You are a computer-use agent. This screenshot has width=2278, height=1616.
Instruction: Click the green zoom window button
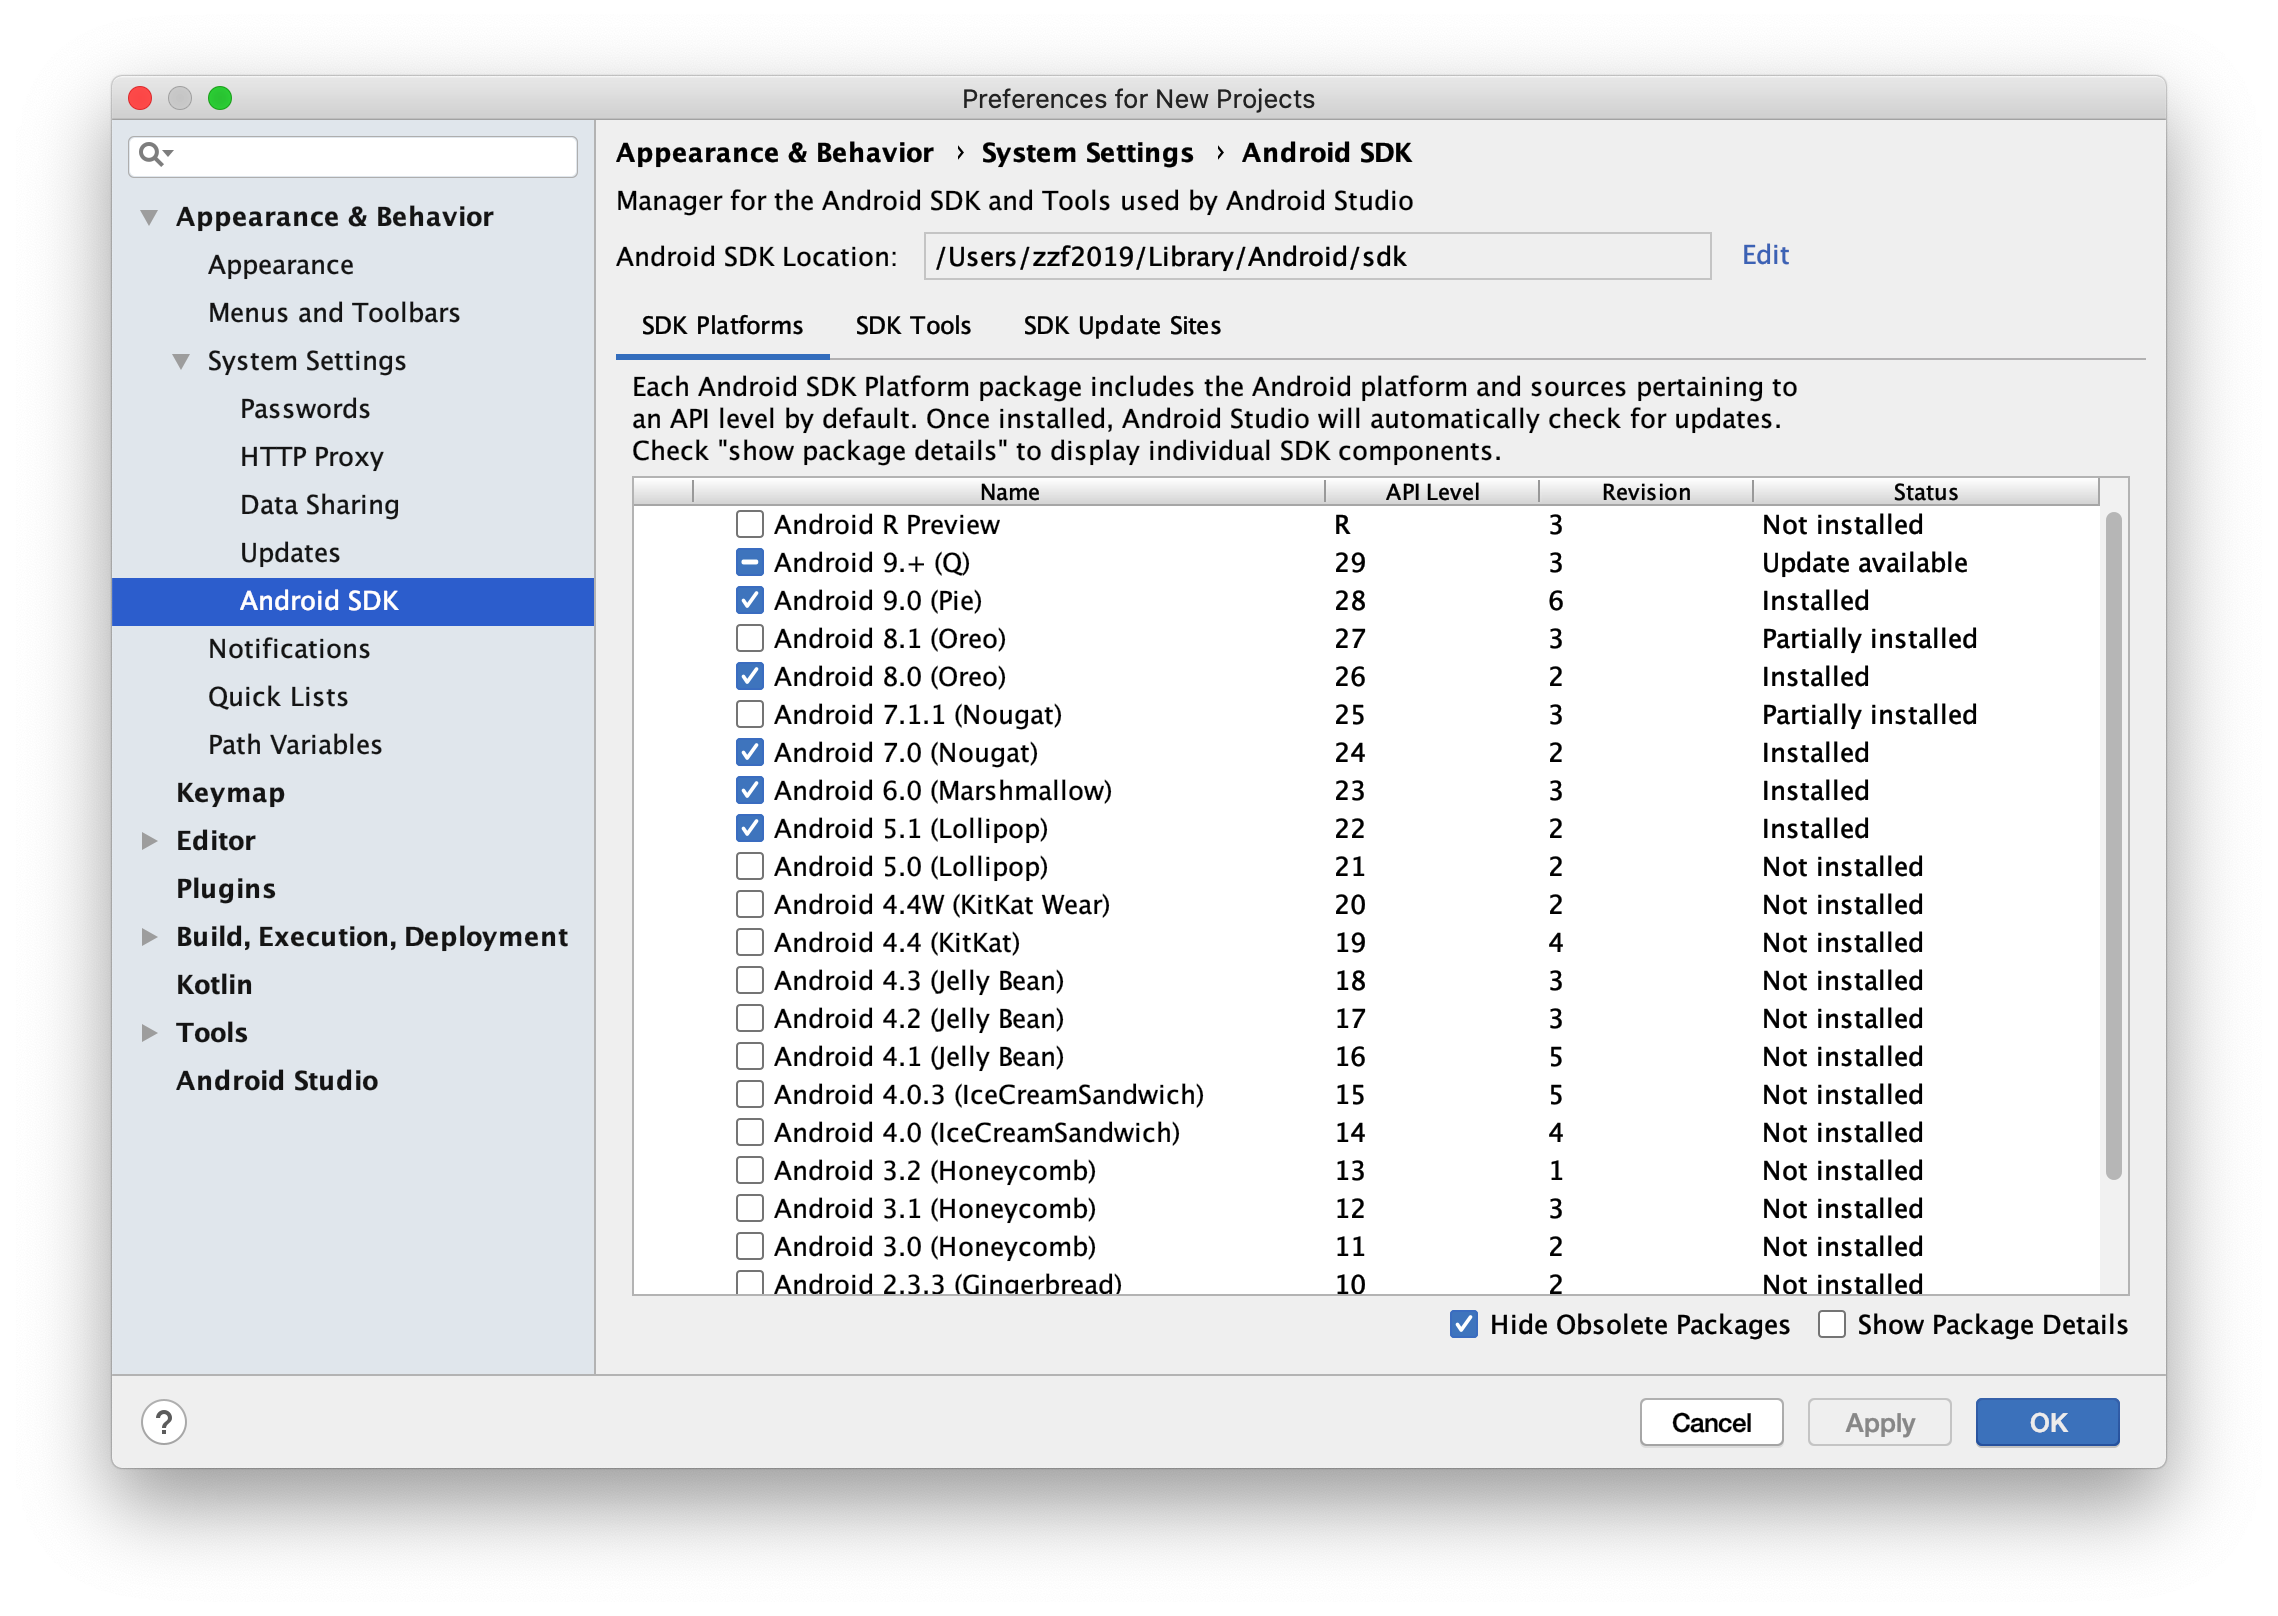pos(220,98)
